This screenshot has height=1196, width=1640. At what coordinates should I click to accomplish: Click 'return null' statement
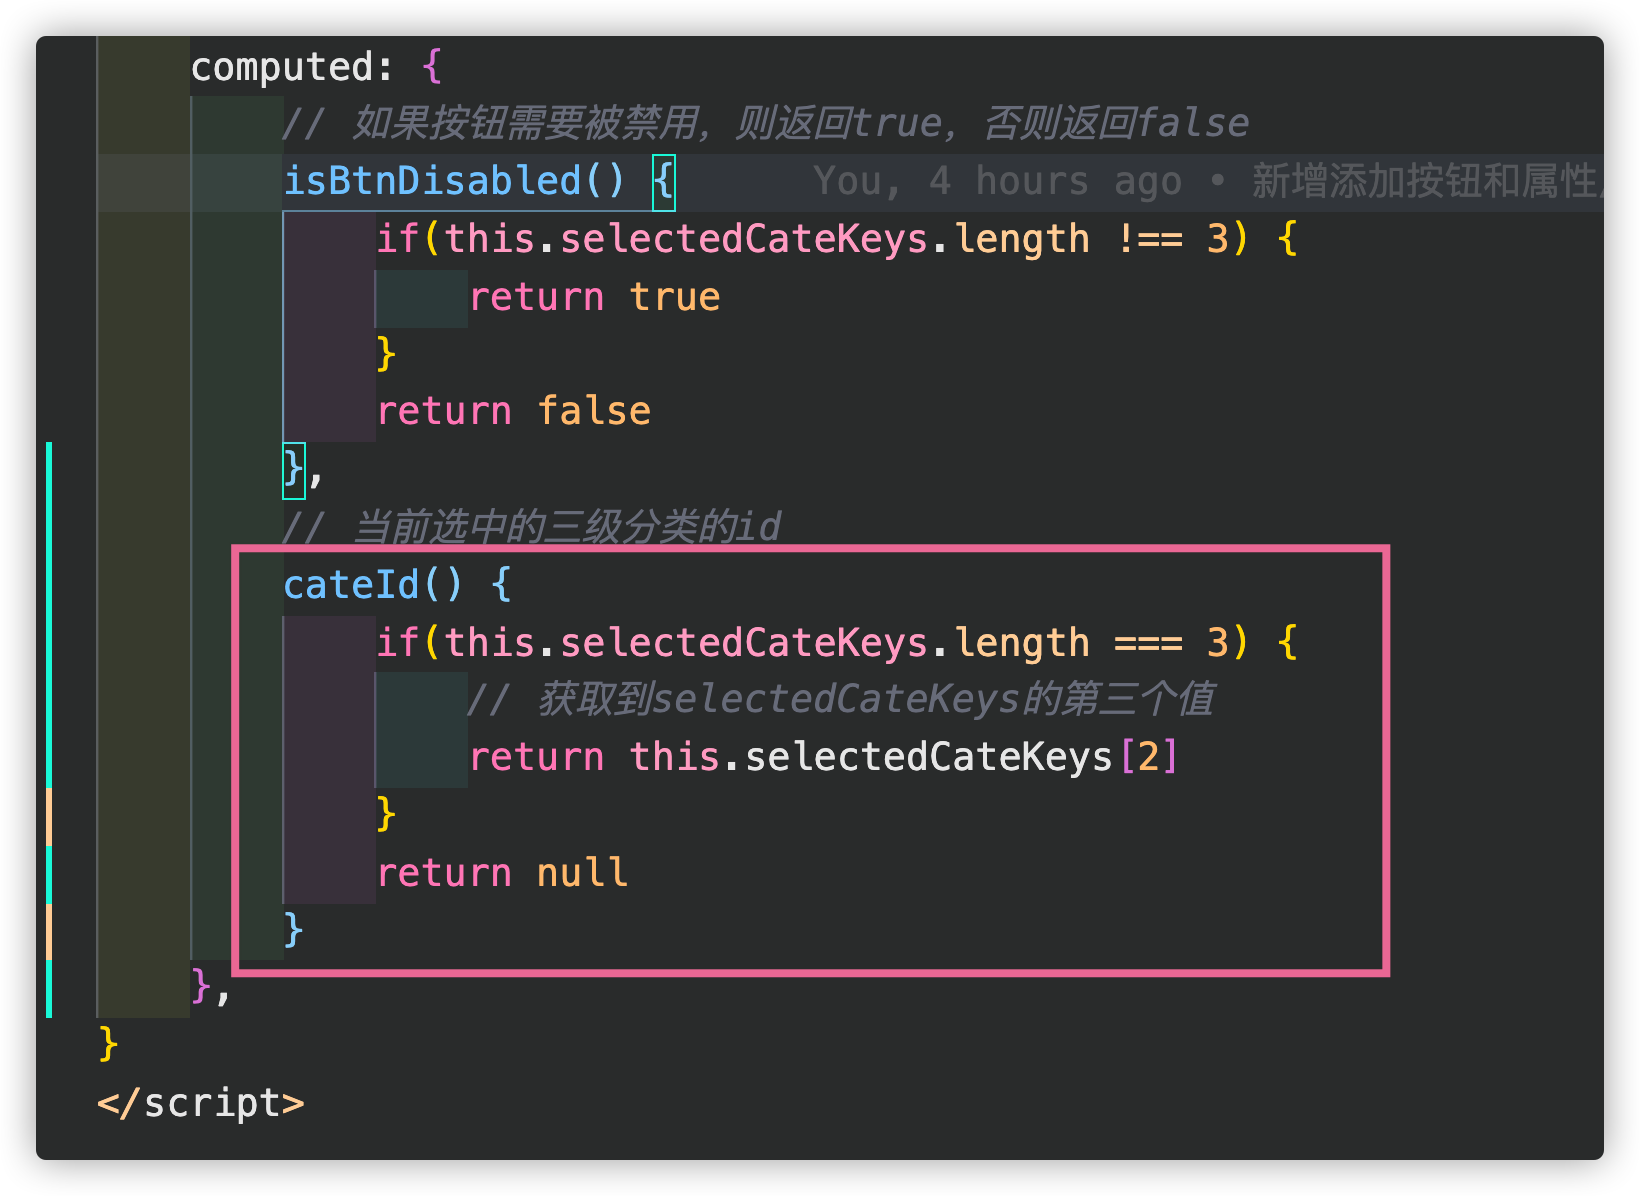[x=502, y=873]
